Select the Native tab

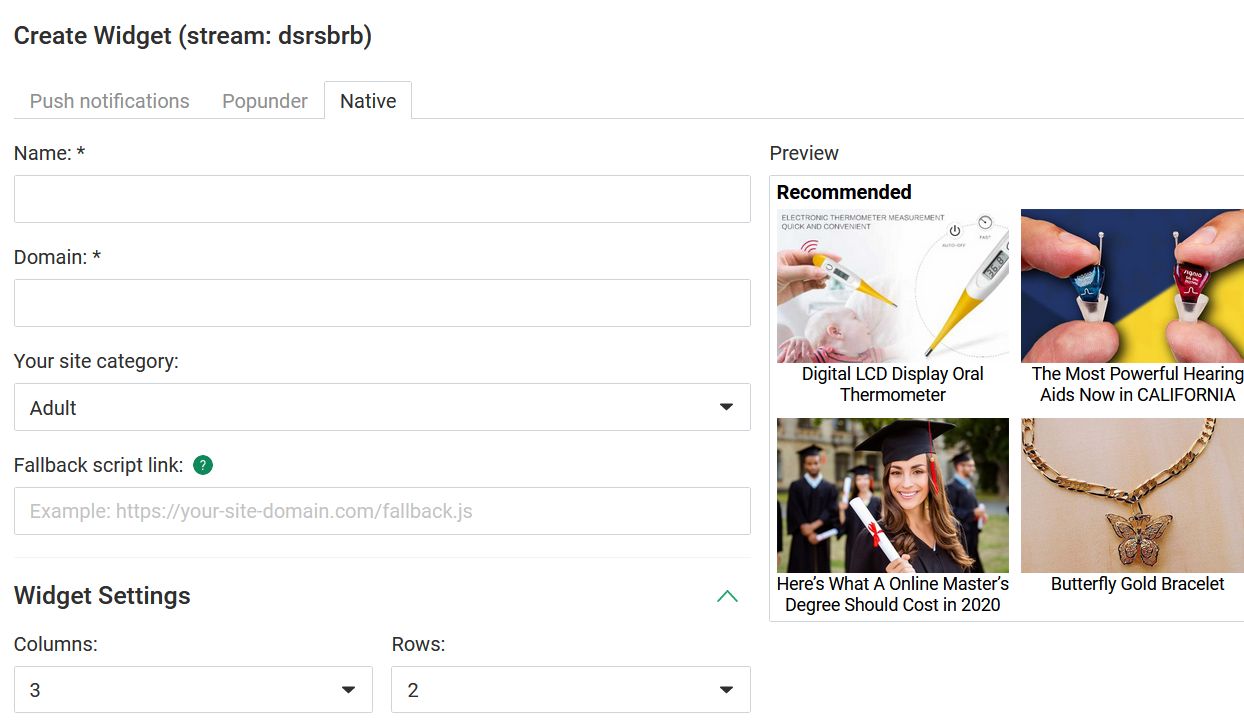(368, 101)
